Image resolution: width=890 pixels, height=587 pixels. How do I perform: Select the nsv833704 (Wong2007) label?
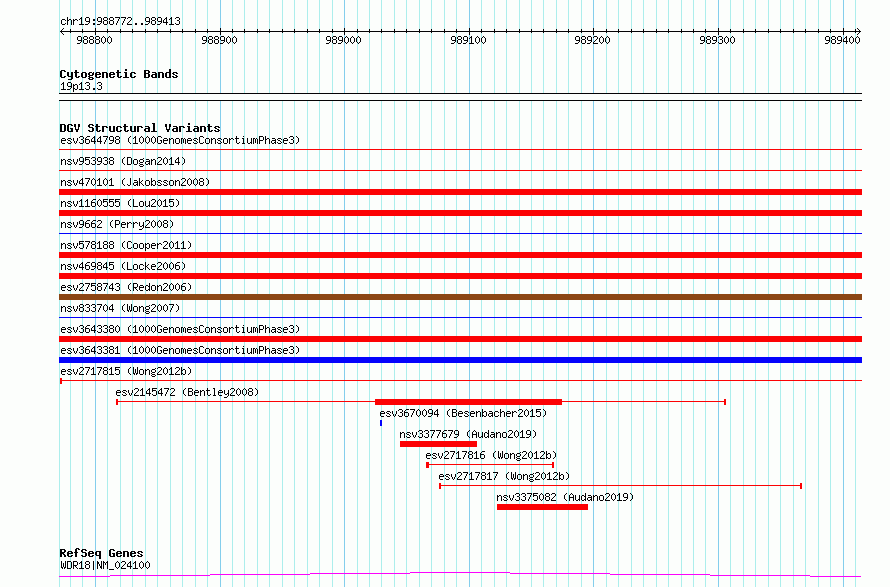pyautogui.click(x=120, y=308)
